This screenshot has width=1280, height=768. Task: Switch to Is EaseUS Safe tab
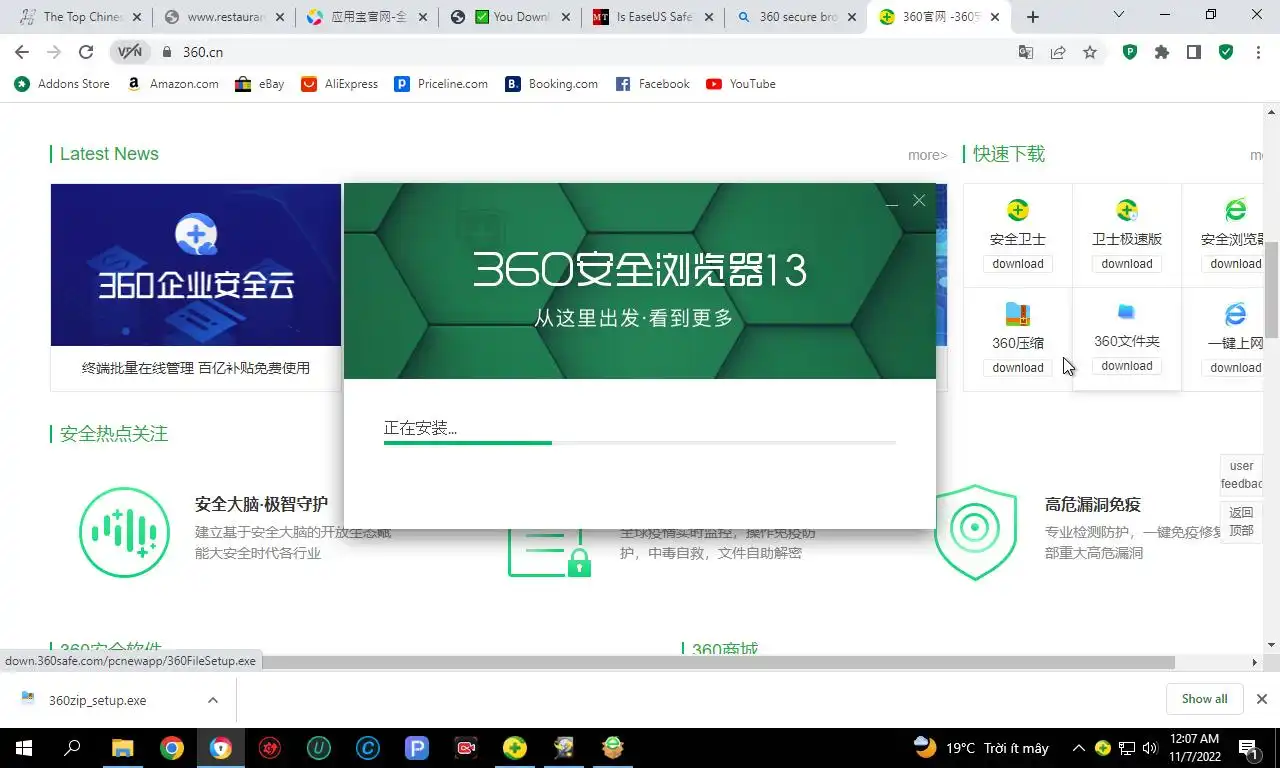[656, 17]
